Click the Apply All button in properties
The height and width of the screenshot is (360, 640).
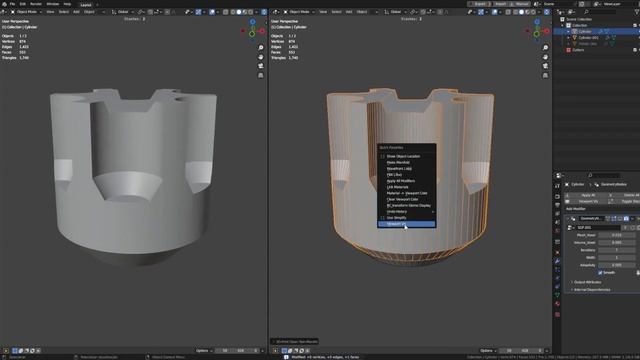coord(588,195)
